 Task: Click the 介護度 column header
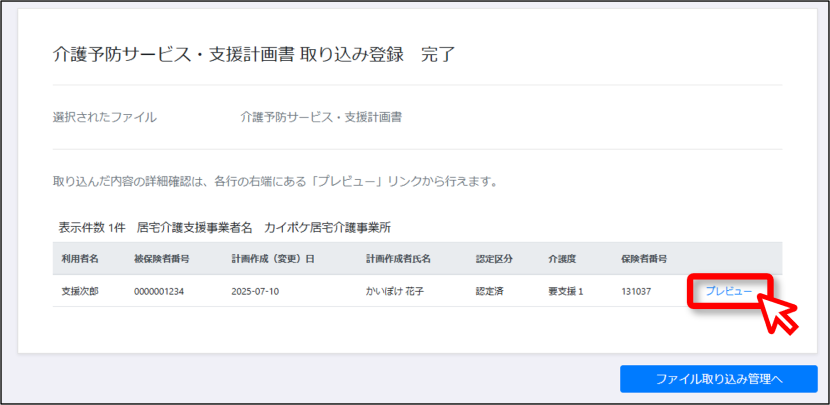pyautogui.click(x=562, y=259)
